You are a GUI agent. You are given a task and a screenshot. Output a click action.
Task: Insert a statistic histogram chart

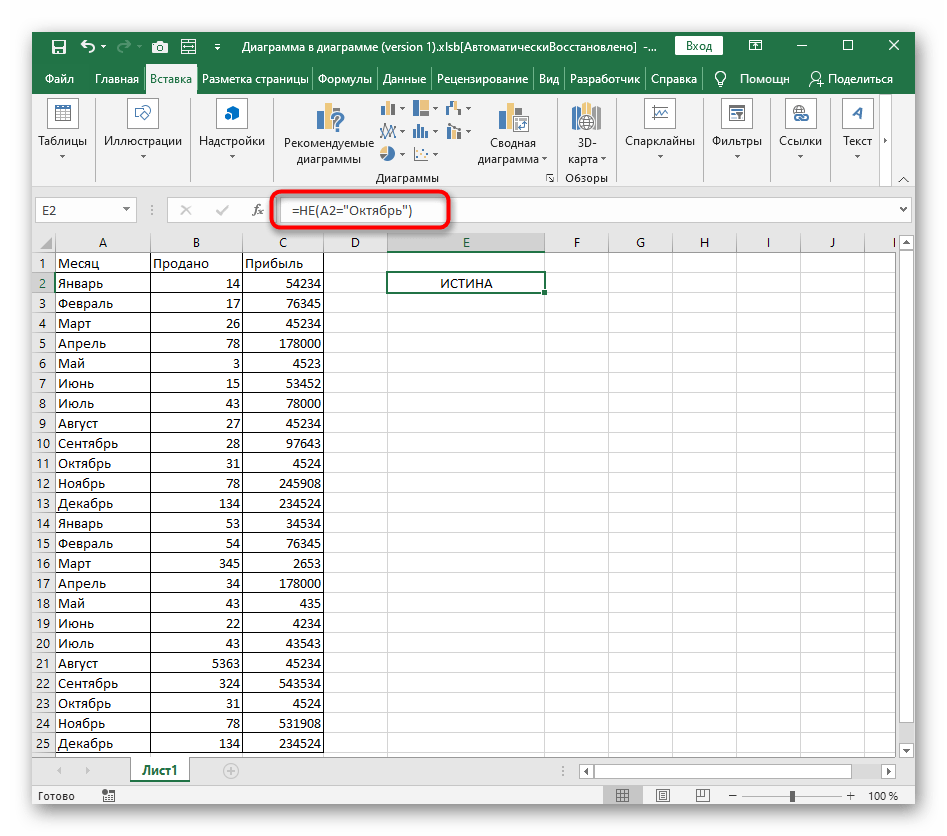pyautogui.click(x=425, y=131)
